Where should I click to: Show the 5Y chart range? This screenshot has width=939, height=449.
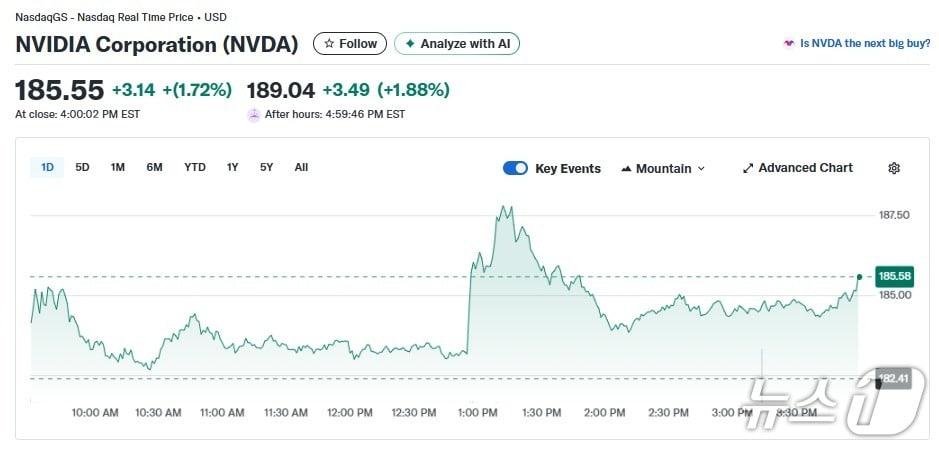(x=266, y=167)
